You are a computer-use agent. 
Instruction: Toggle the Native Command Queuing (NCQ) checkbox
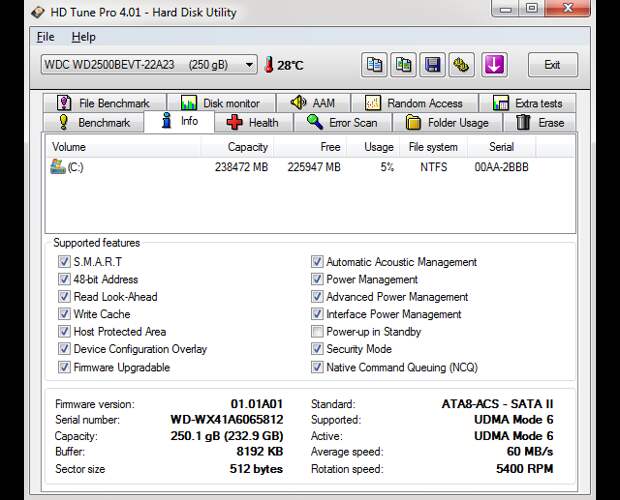[317, 367]
